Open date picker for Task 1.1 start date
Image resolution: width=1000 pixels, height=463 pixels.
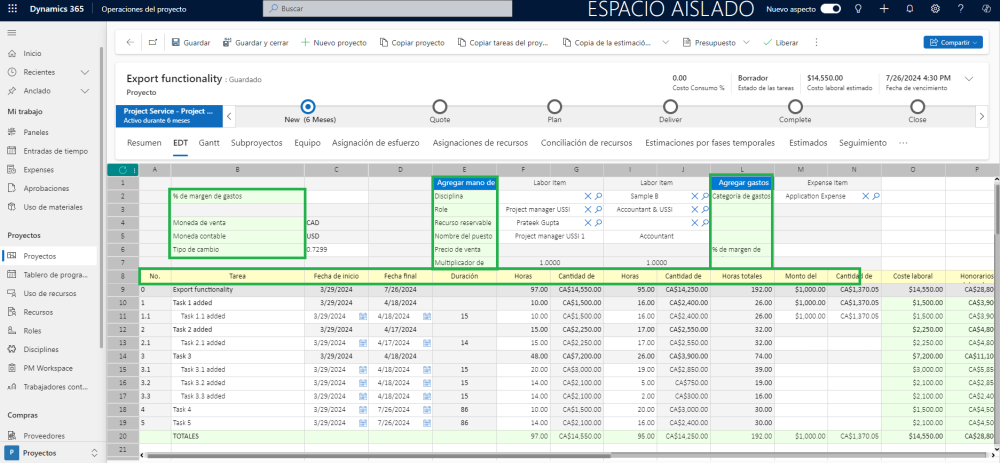362,315
